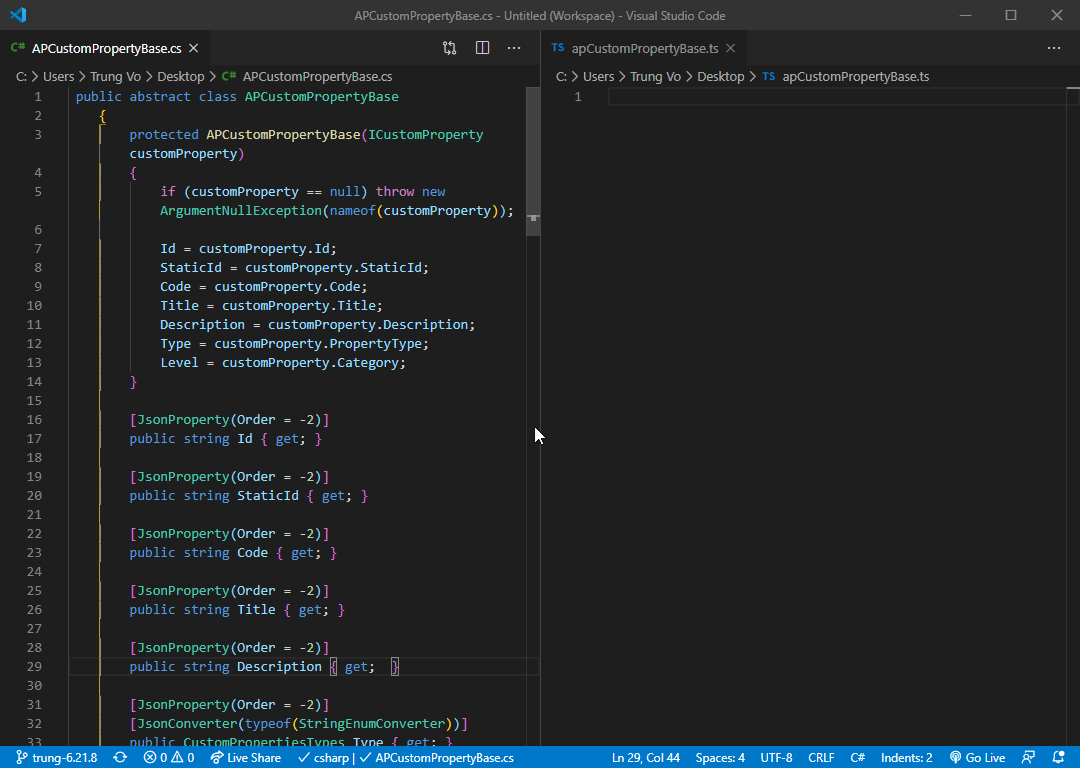The width and height of the screenshot is (1080, 768).
Task: Place cursor in empty line 1 of TS editor
Action: (838, 96)
